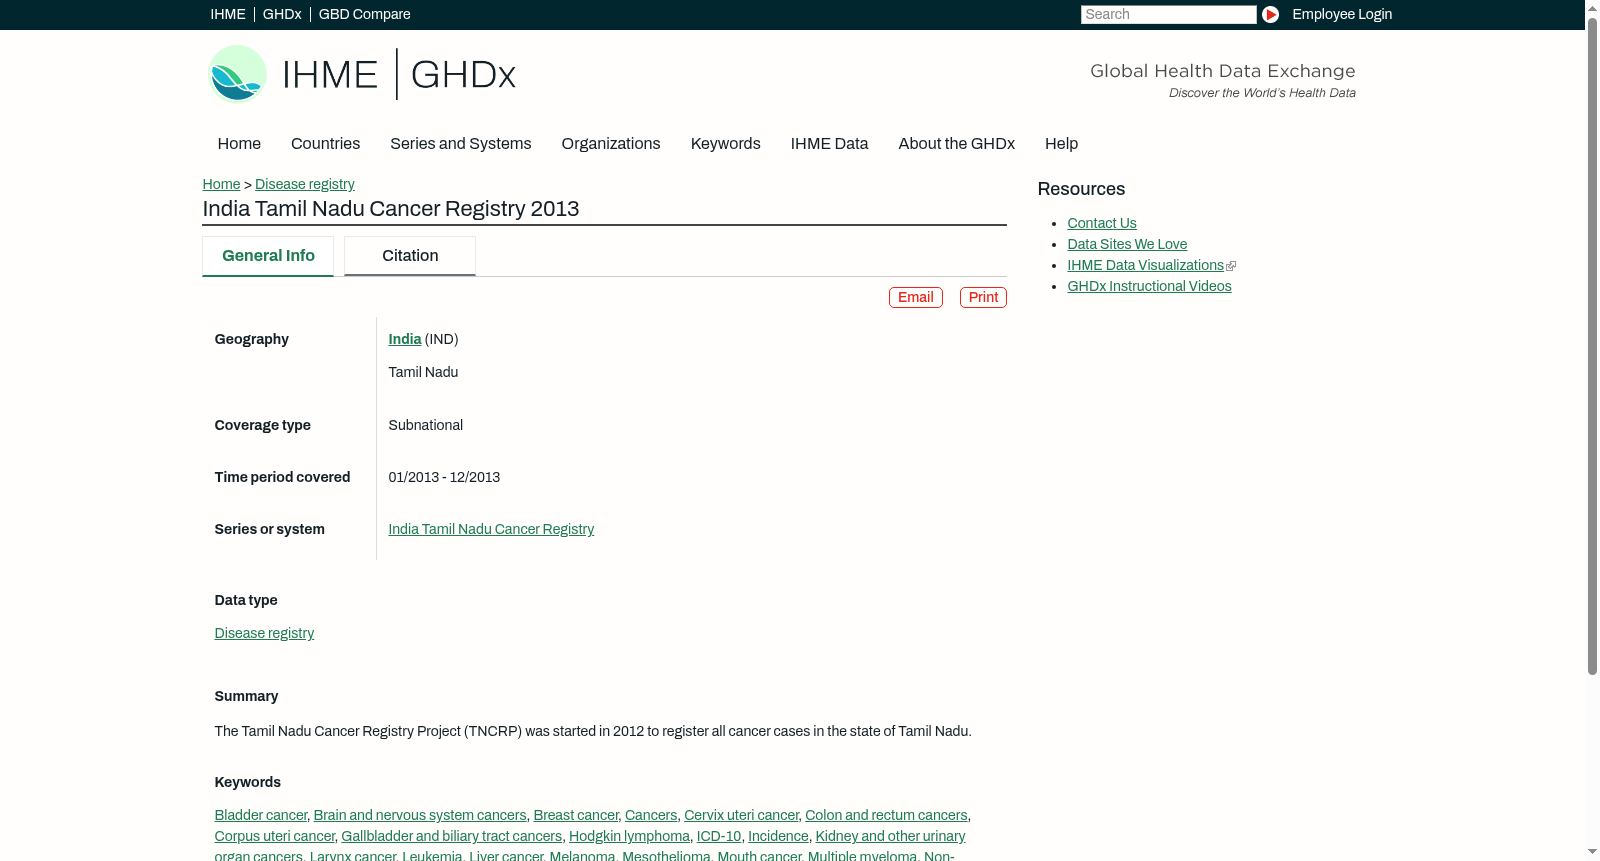This screenshot has height=861, width=1600.
Task: Click Corpus uteri cancer keyword
Action: click(x=274, y=836)
